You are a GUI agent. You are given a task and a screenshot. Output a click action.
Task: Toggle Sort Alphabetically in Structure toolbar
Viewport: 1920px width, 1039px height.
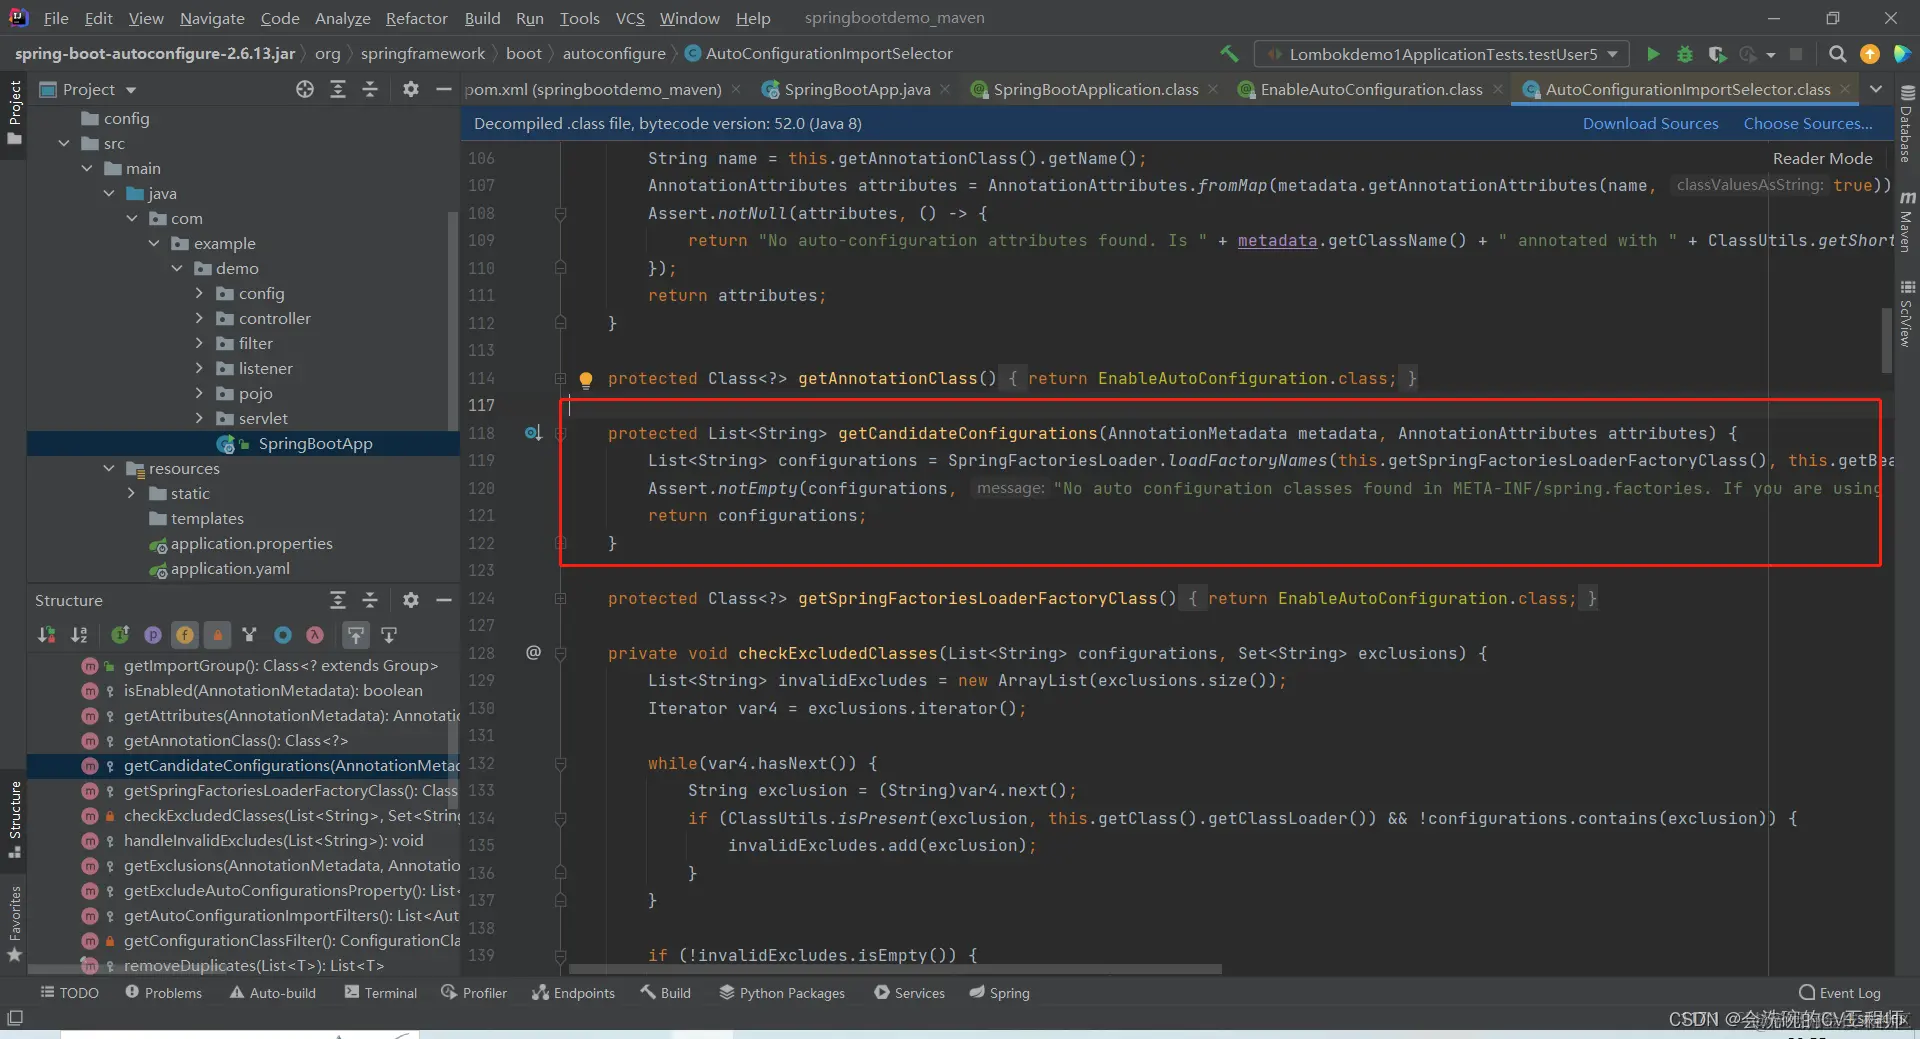79,635
